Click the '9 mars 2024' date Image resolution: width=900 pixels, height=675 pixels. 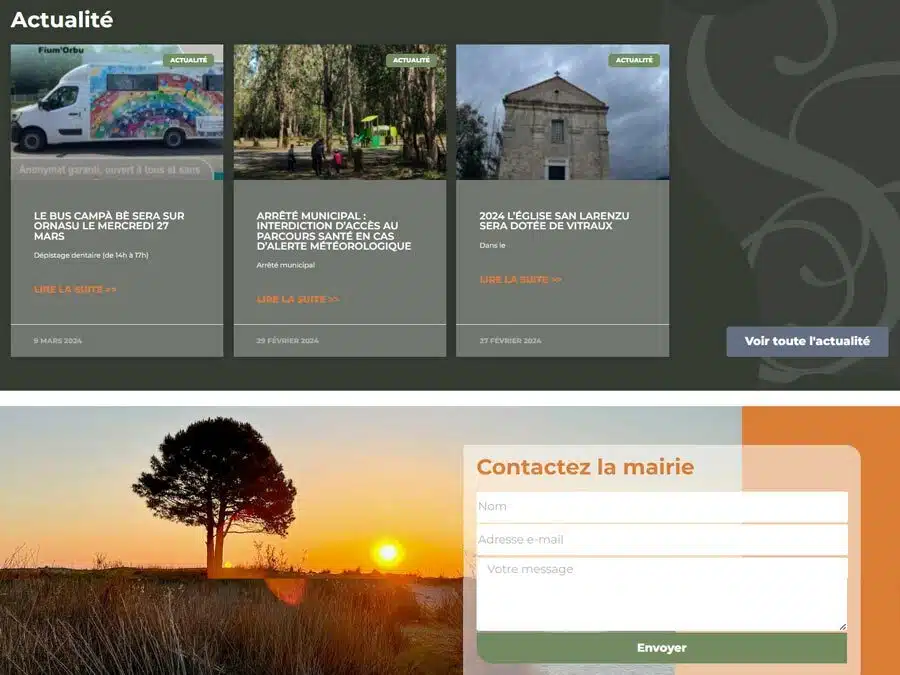58,341
